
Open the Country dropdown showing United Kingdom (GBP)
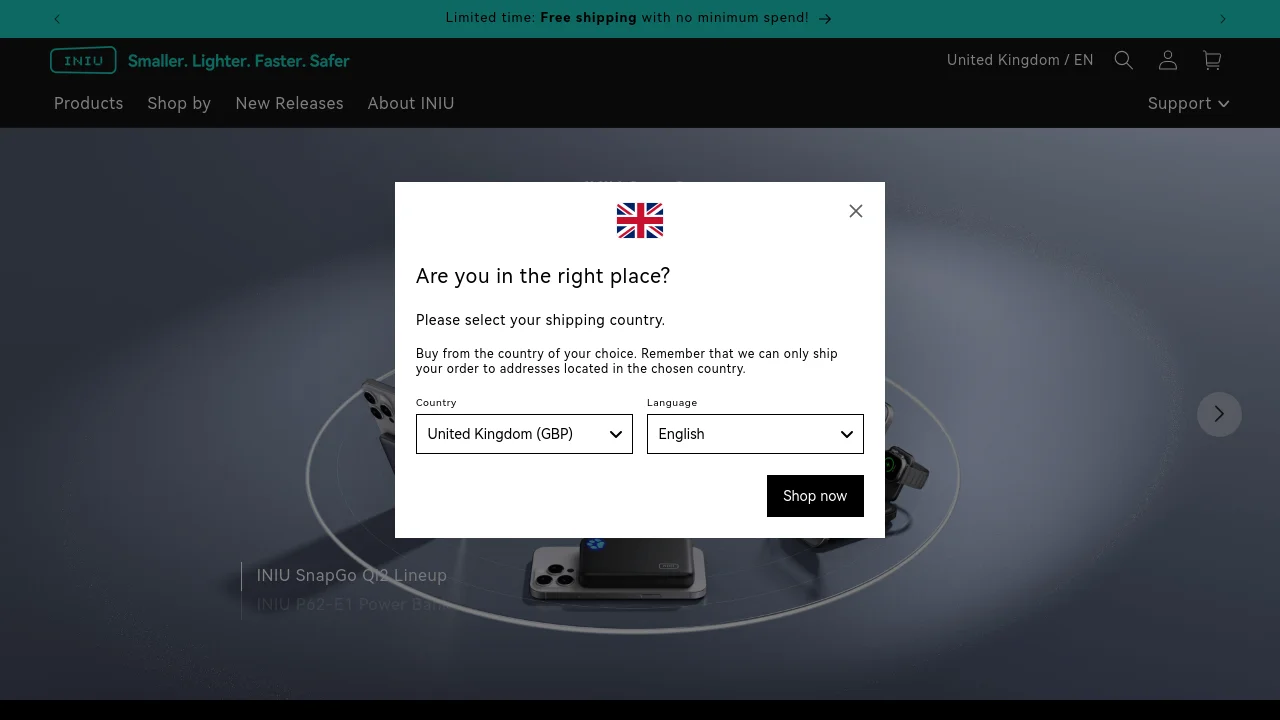pos(524,434)
